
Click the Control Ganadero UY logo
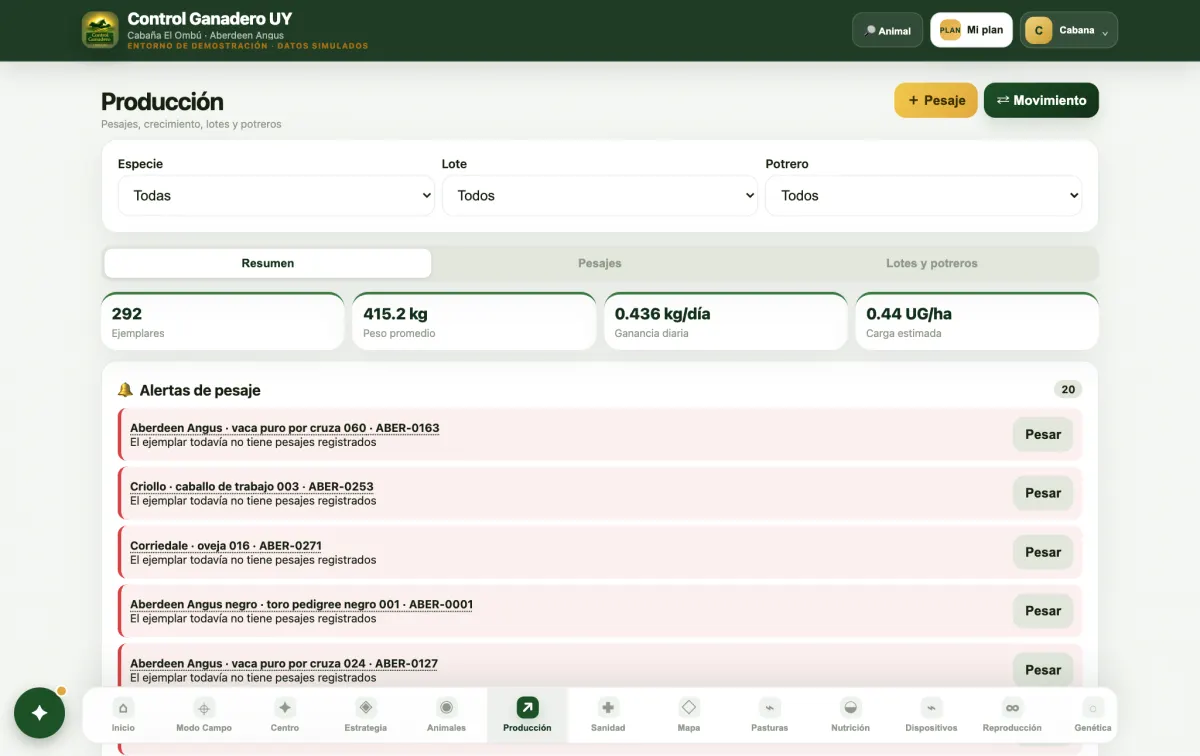[x=100, y=30]
